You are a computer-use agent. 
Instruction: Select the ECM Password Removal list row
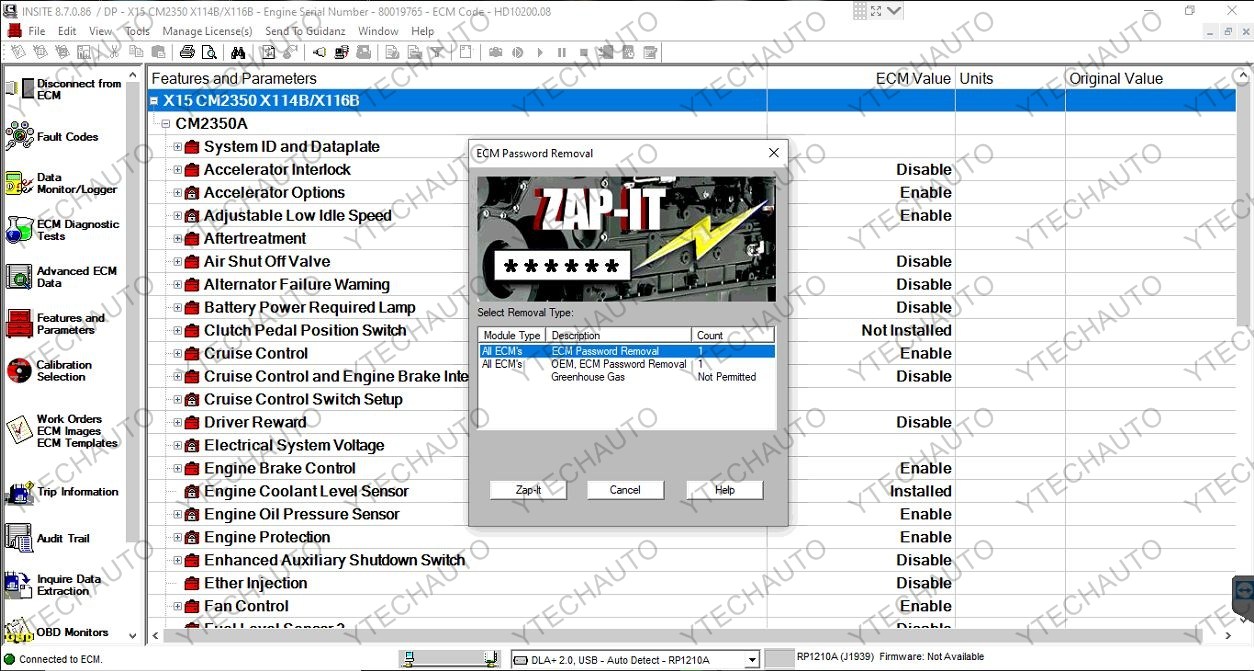pyautogui.click(x=627, y=351)
